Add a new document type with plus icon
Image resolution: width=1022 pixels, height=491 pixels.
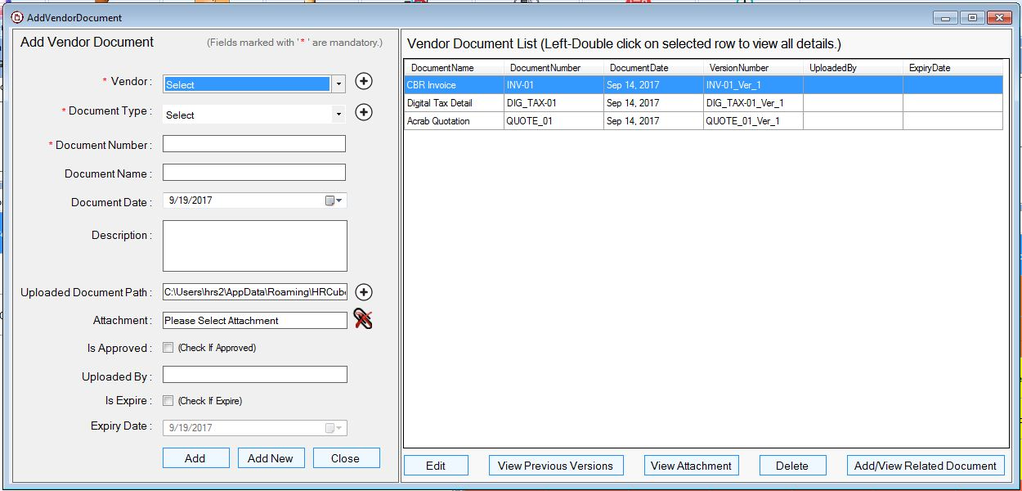(x=364, y=113)
